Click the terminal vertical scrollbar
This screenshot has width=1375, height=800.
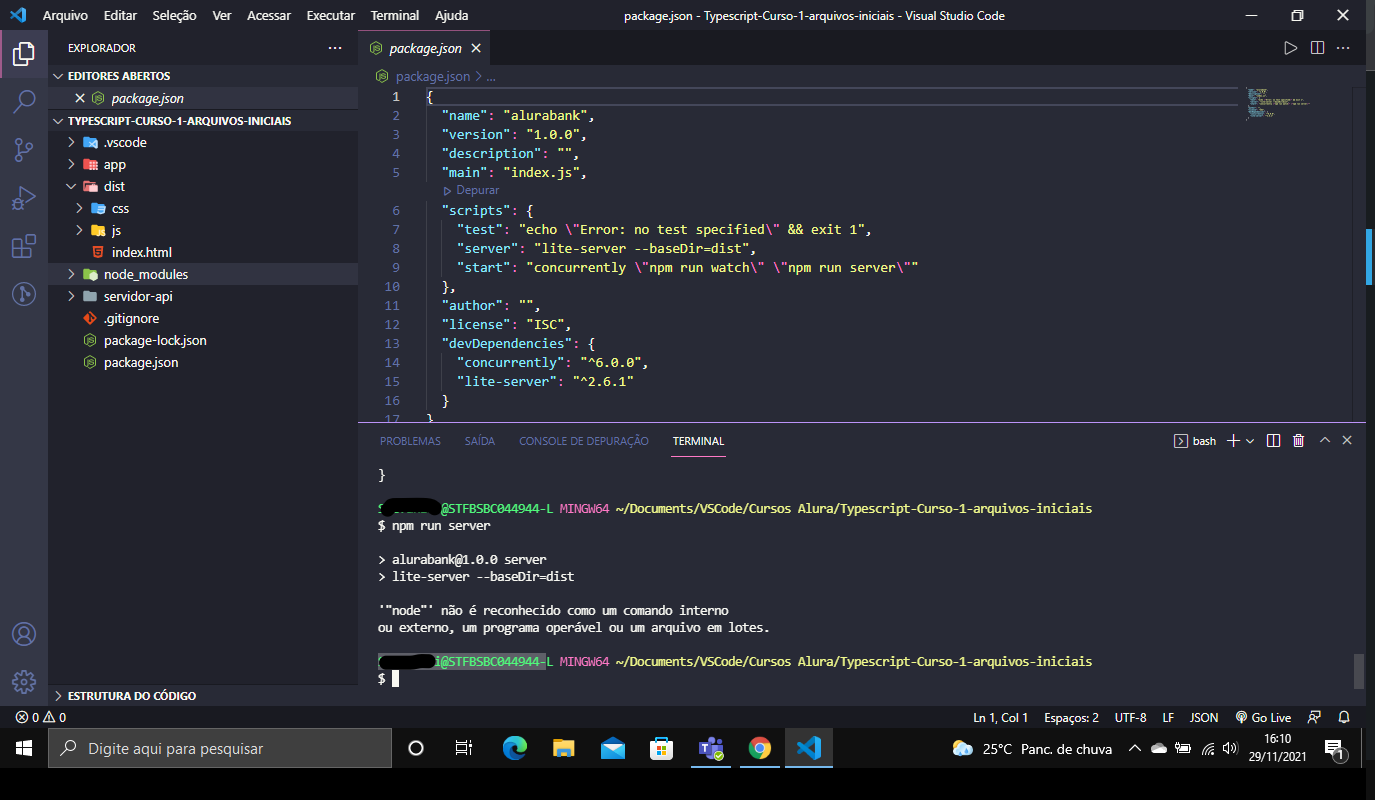[x=1359, y=671]
